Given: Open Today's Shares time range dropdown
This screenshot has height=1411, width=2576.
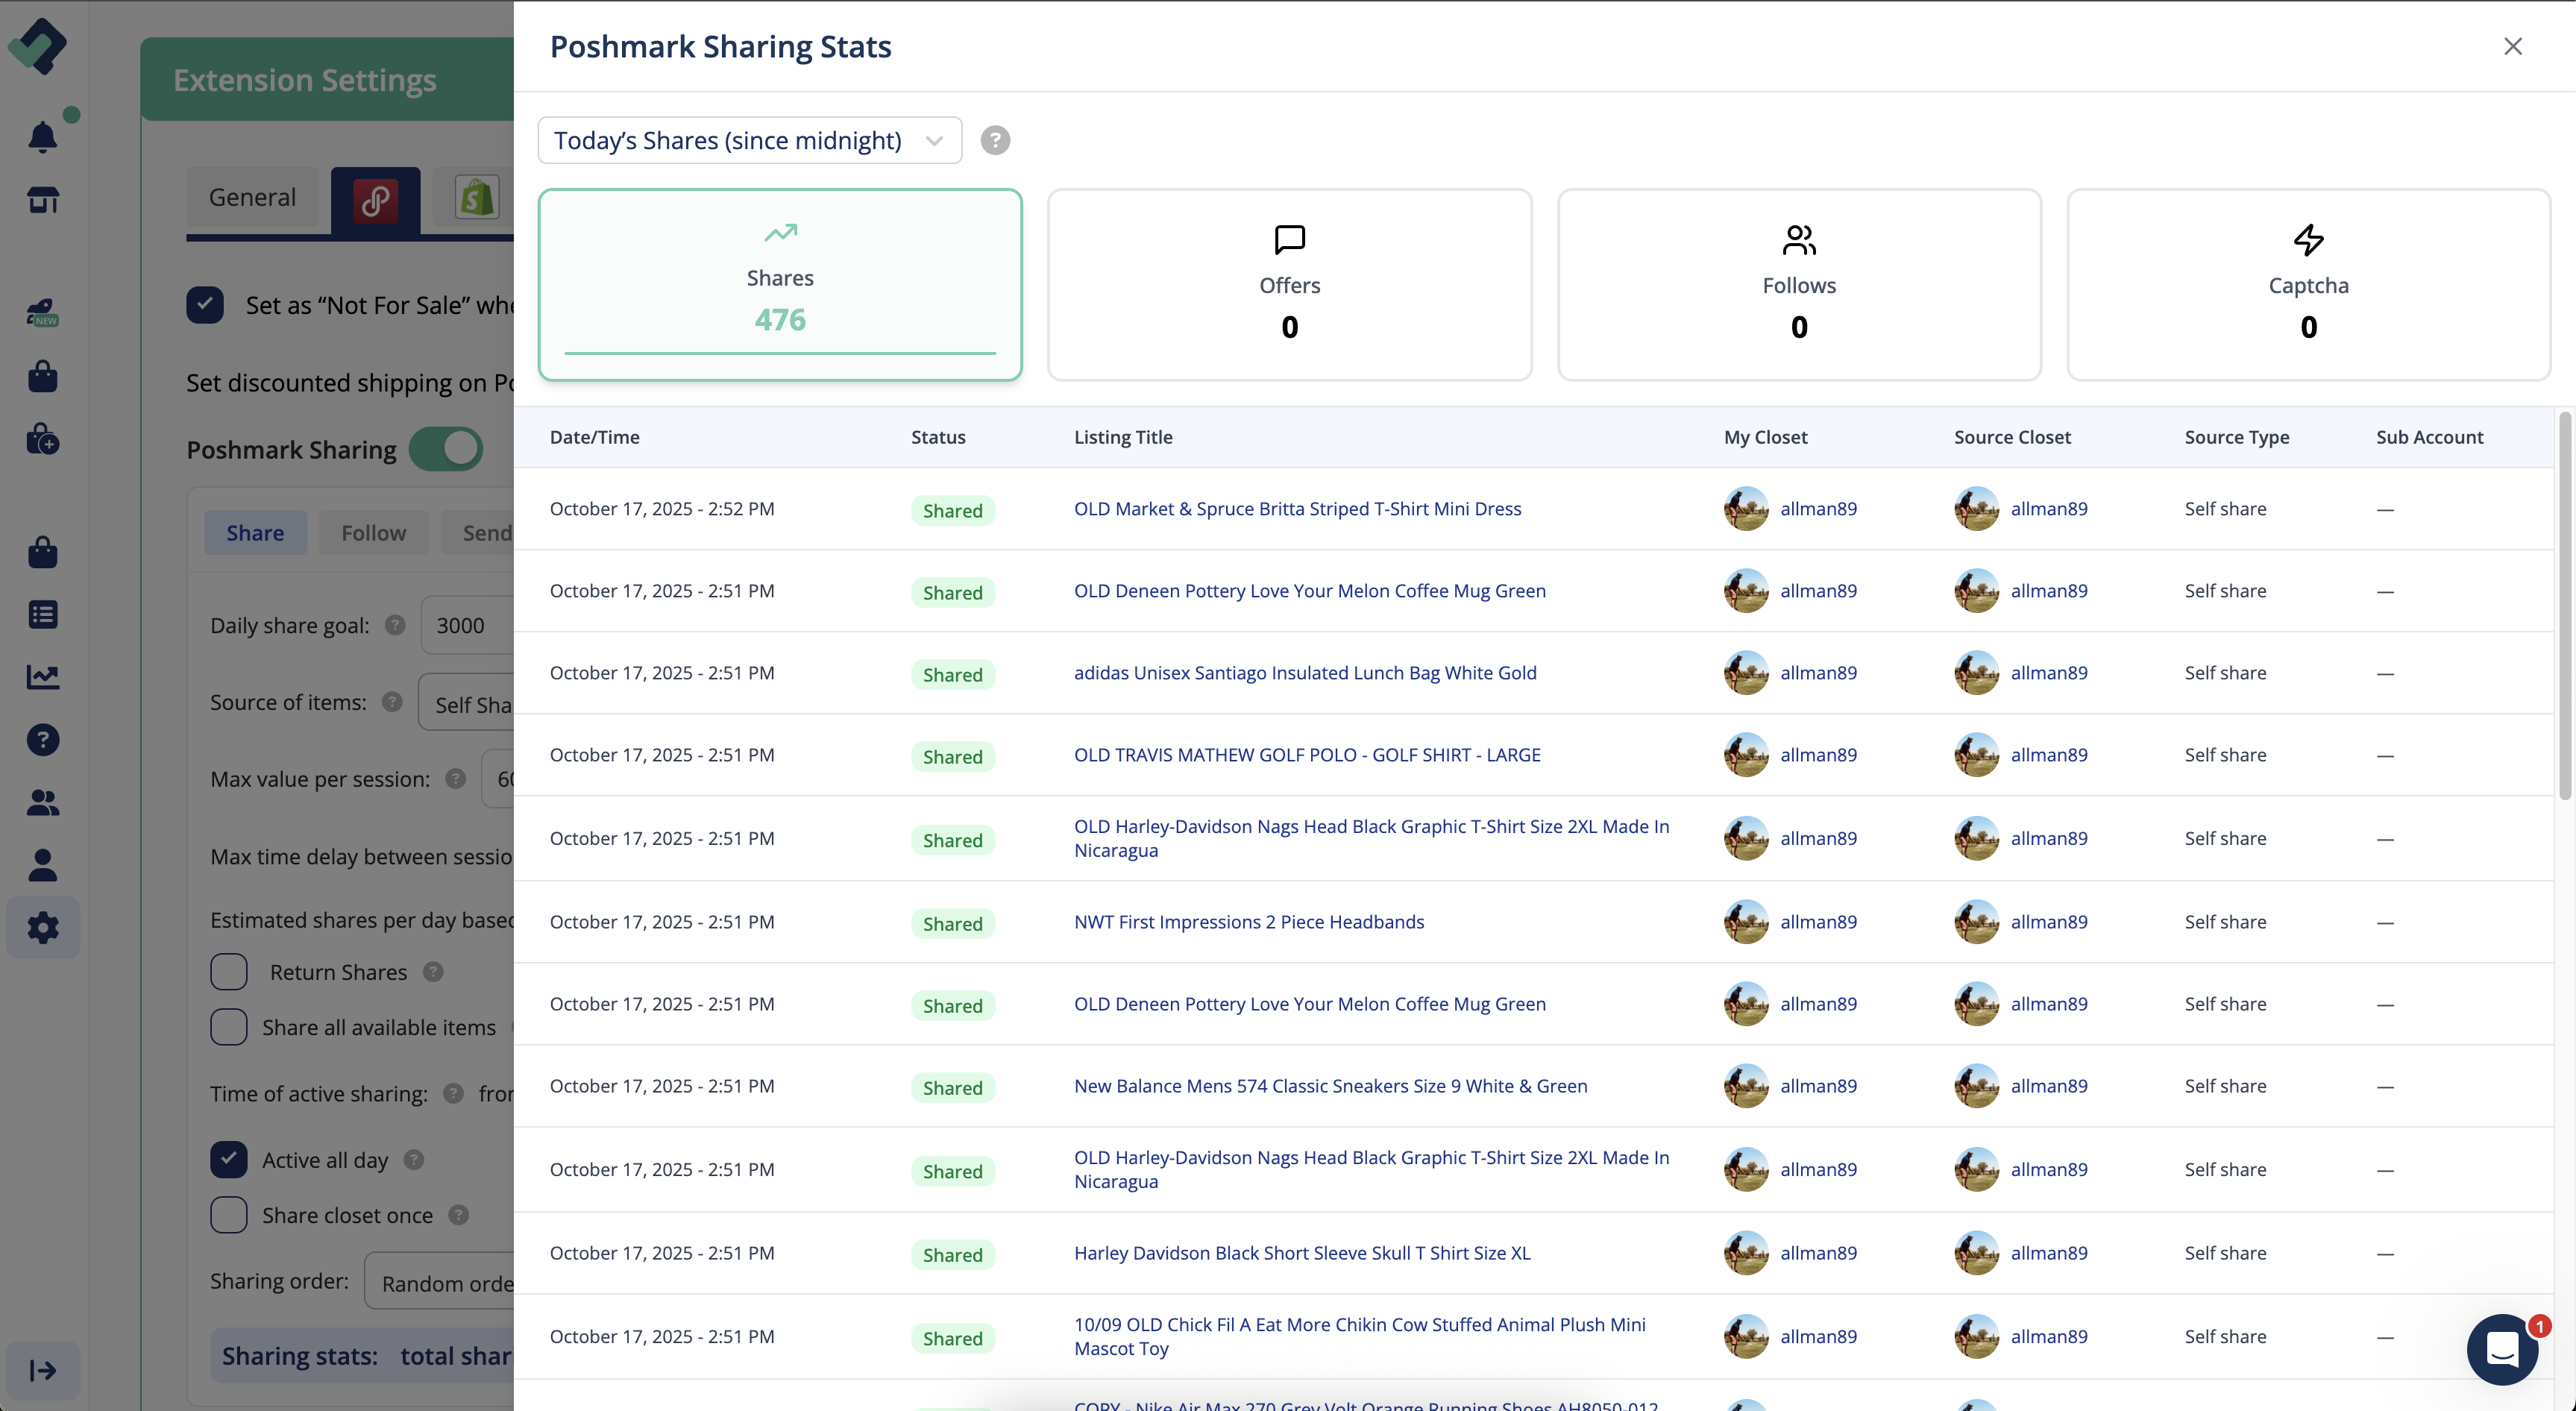Looking at the screenshot, I should coord(749,140).
